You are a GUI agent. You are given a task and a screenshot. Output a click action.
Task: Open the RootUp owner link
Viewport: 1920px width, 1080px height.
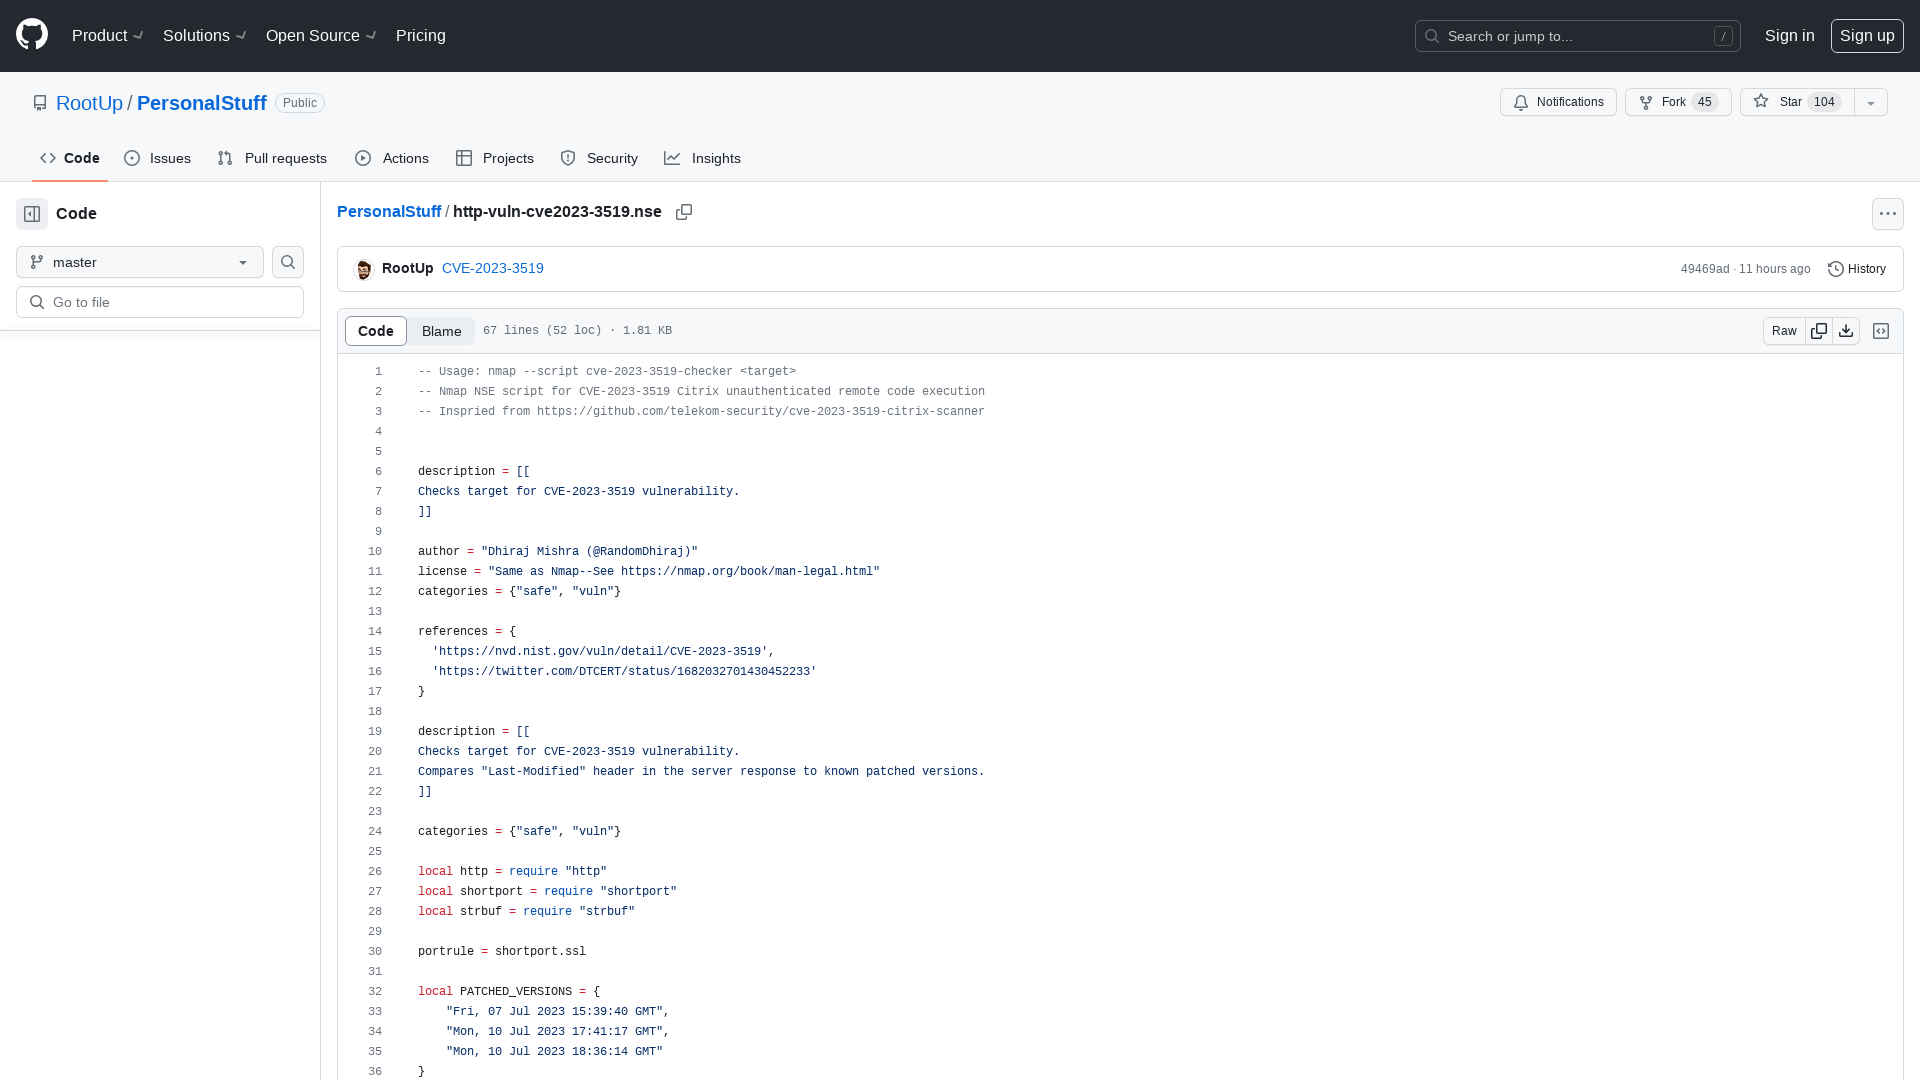pos(89,103)
